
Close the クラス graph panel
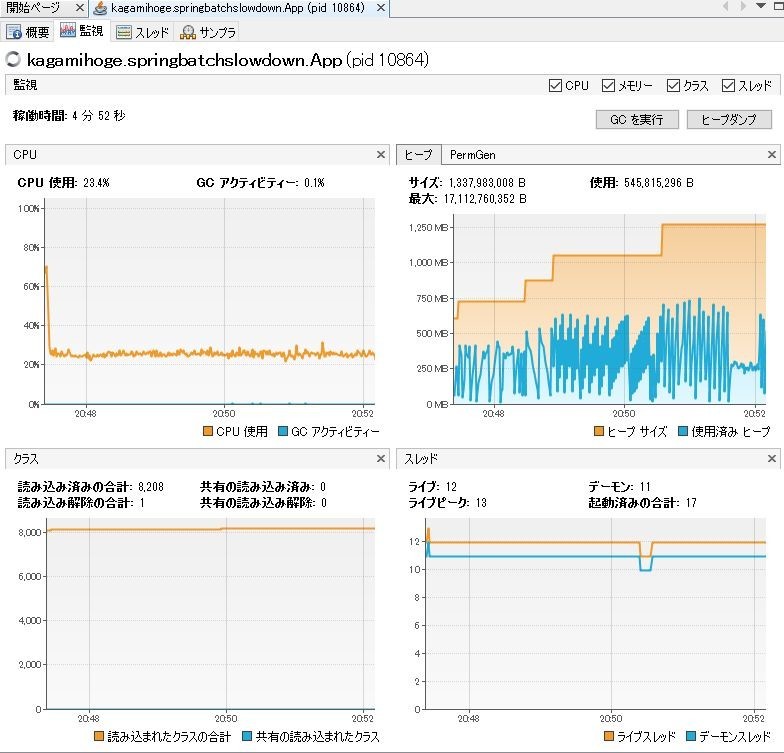(380, 458)
